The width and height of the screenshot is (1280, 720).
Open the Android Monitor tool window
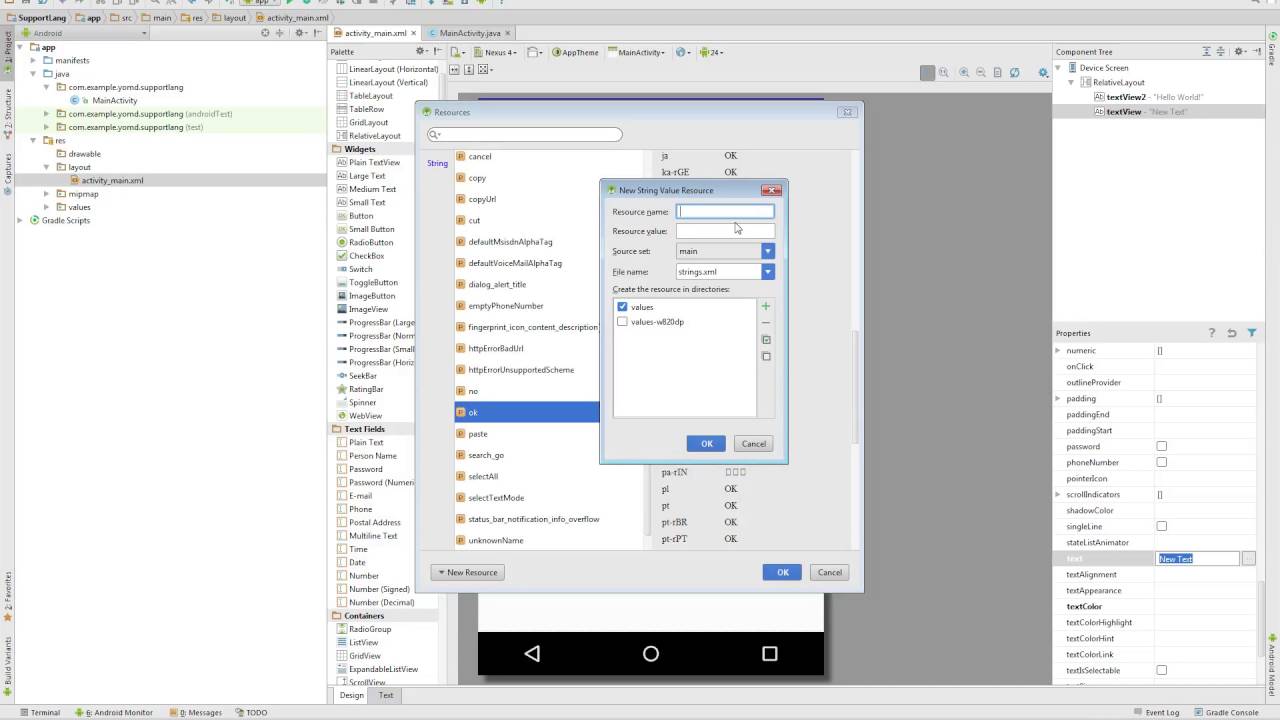113,713
